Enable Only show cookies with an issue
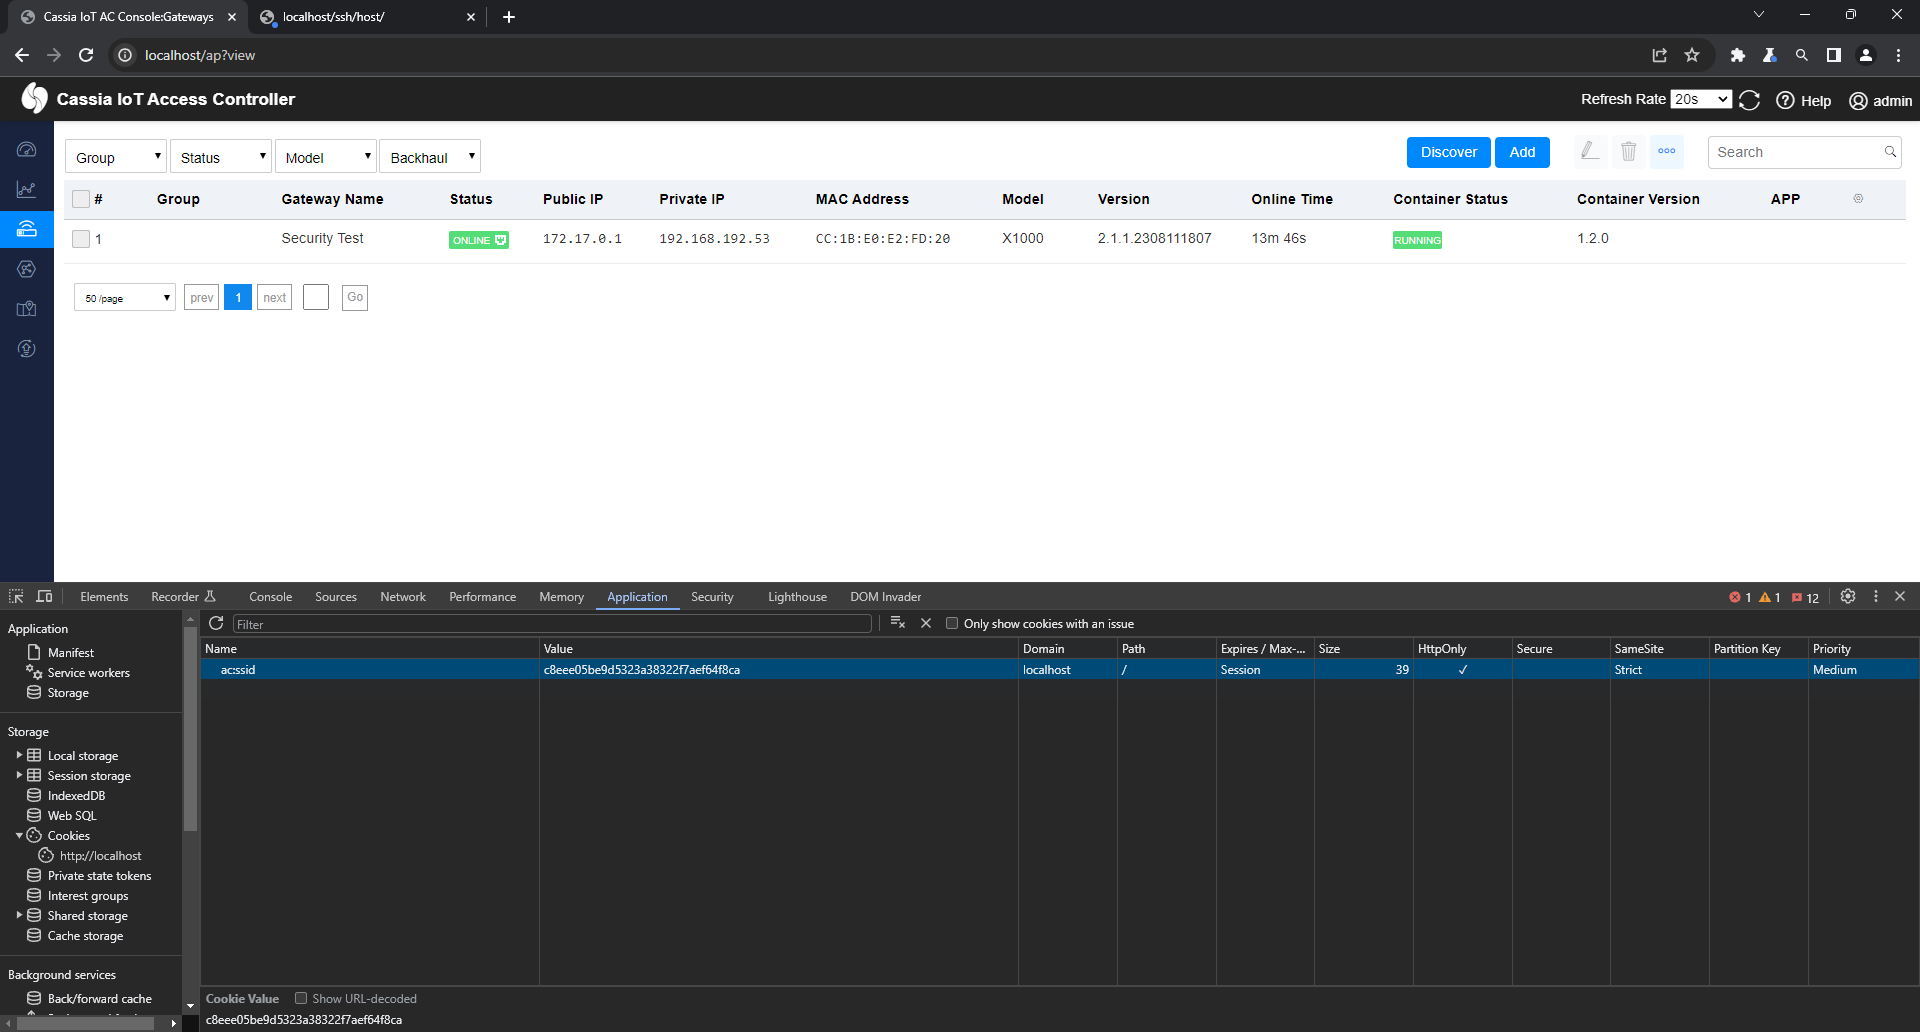The height and width of the screenshot is (1032, 1920). coord(952,624)
